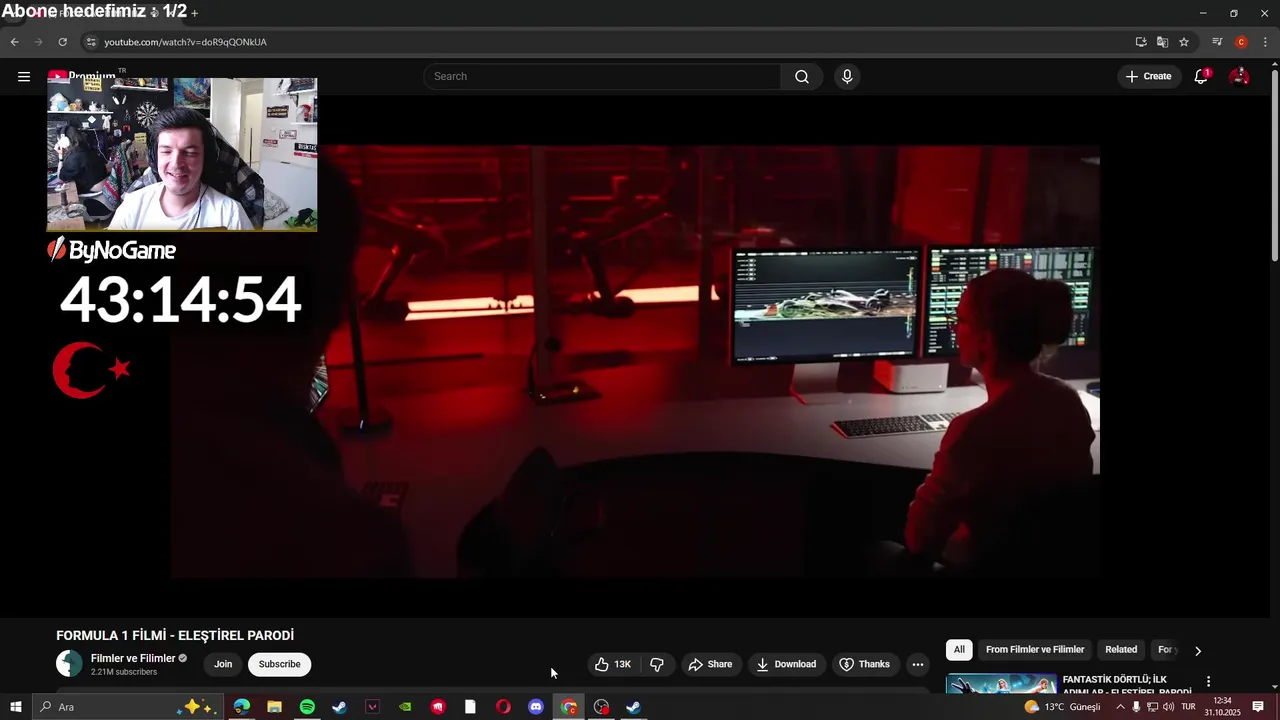The width and height of the screenshot is (1280, 720).
Task: Open Spotify from the taskbar
Action: [x=307, y=707]
